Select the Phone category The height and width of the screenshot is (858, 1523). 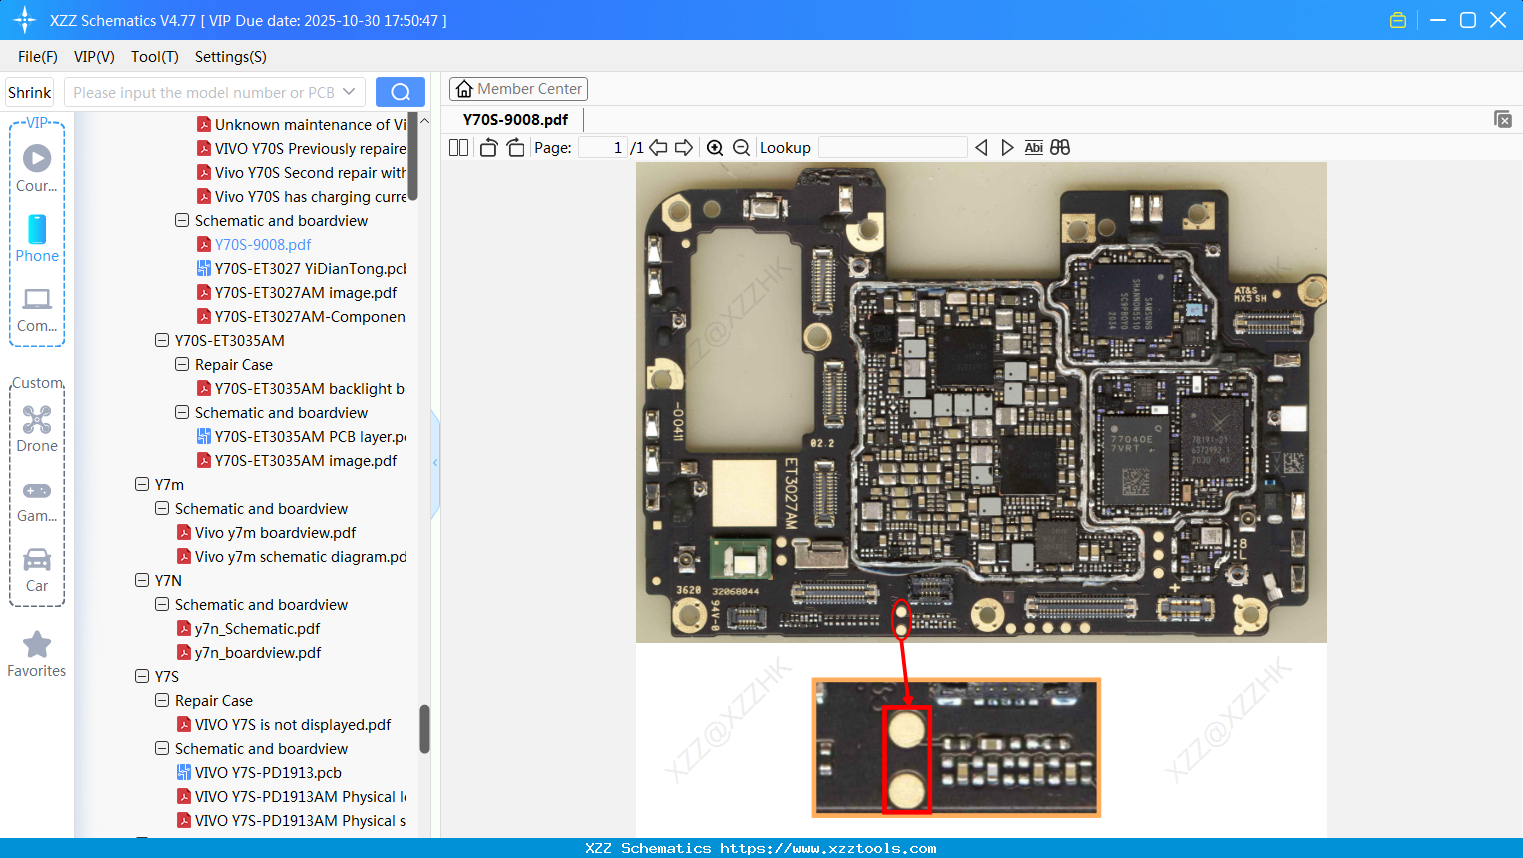coord(37,239)
